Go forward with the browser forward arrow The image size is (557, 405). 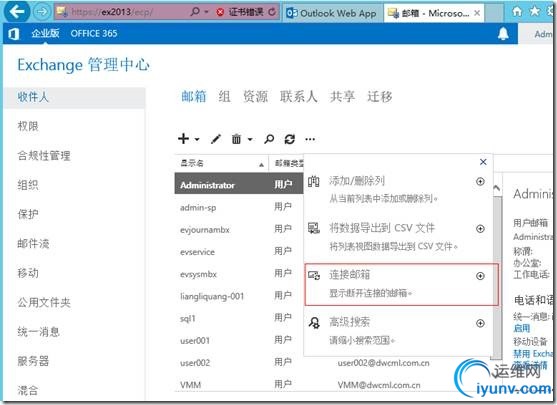[42, 12]
